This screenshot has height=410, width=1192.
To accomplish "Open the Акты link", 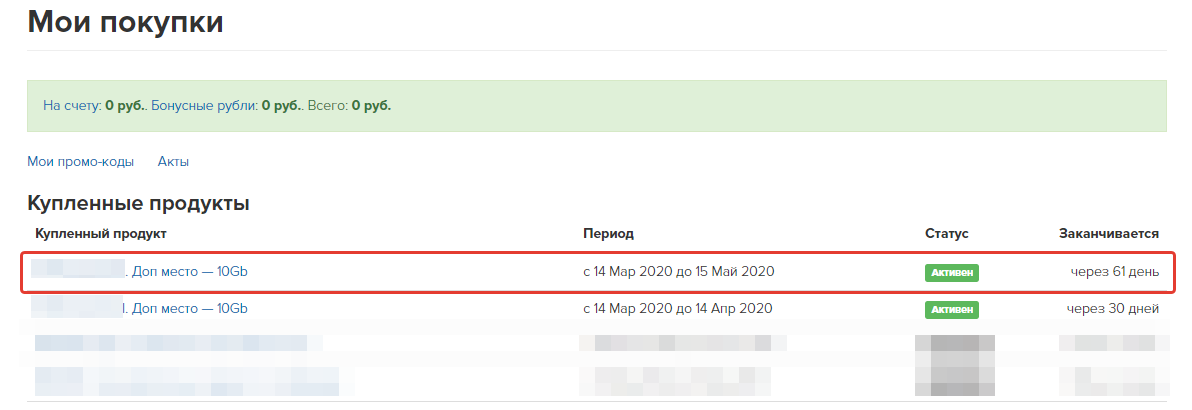I will pos(173,161).
